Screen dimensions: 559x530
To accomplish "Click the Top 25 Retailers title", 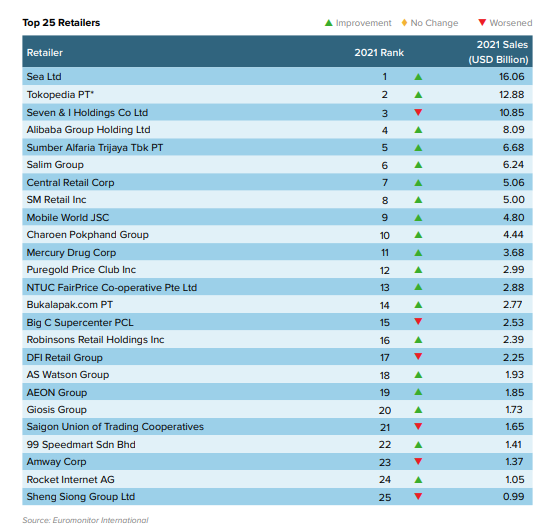I will click(61, 23).
